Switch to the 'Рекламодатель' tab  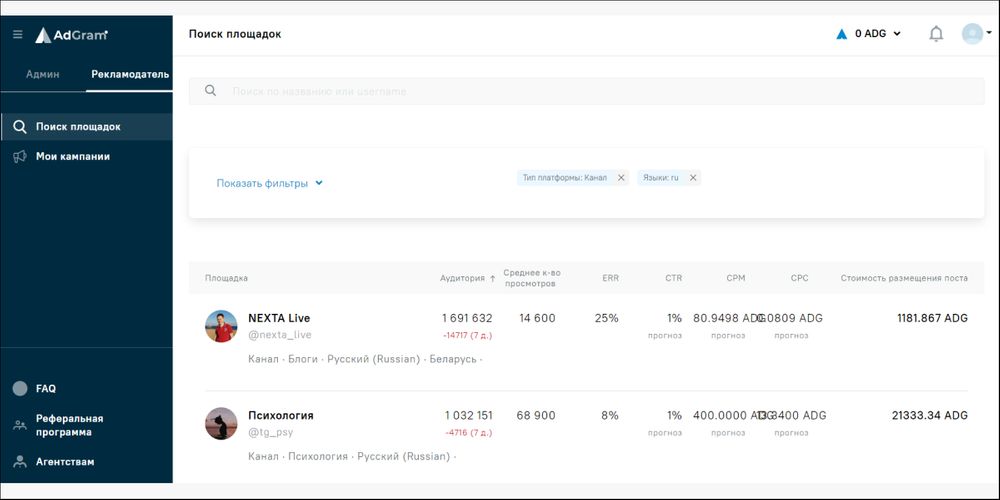[x=130, y=74]
